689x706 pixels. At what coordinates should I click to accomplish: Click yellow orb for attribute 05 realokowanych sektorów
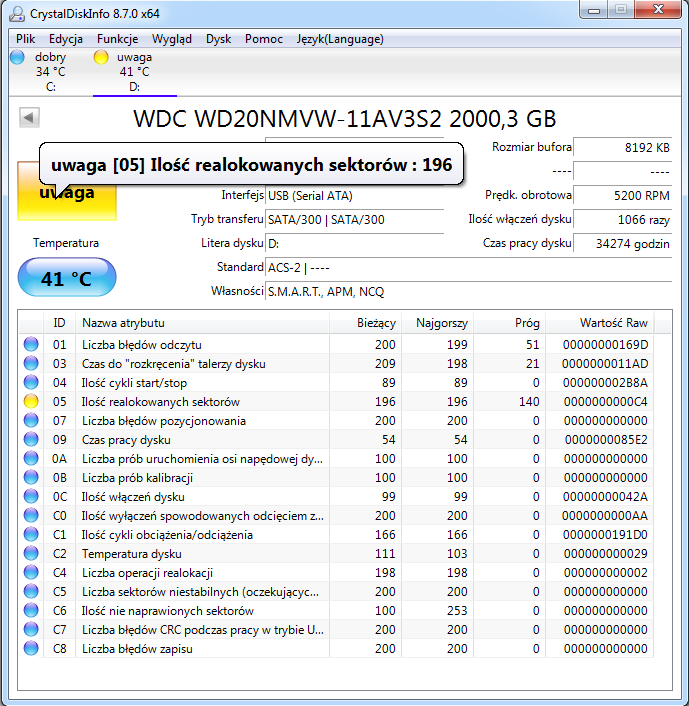(x=31, y=401)
